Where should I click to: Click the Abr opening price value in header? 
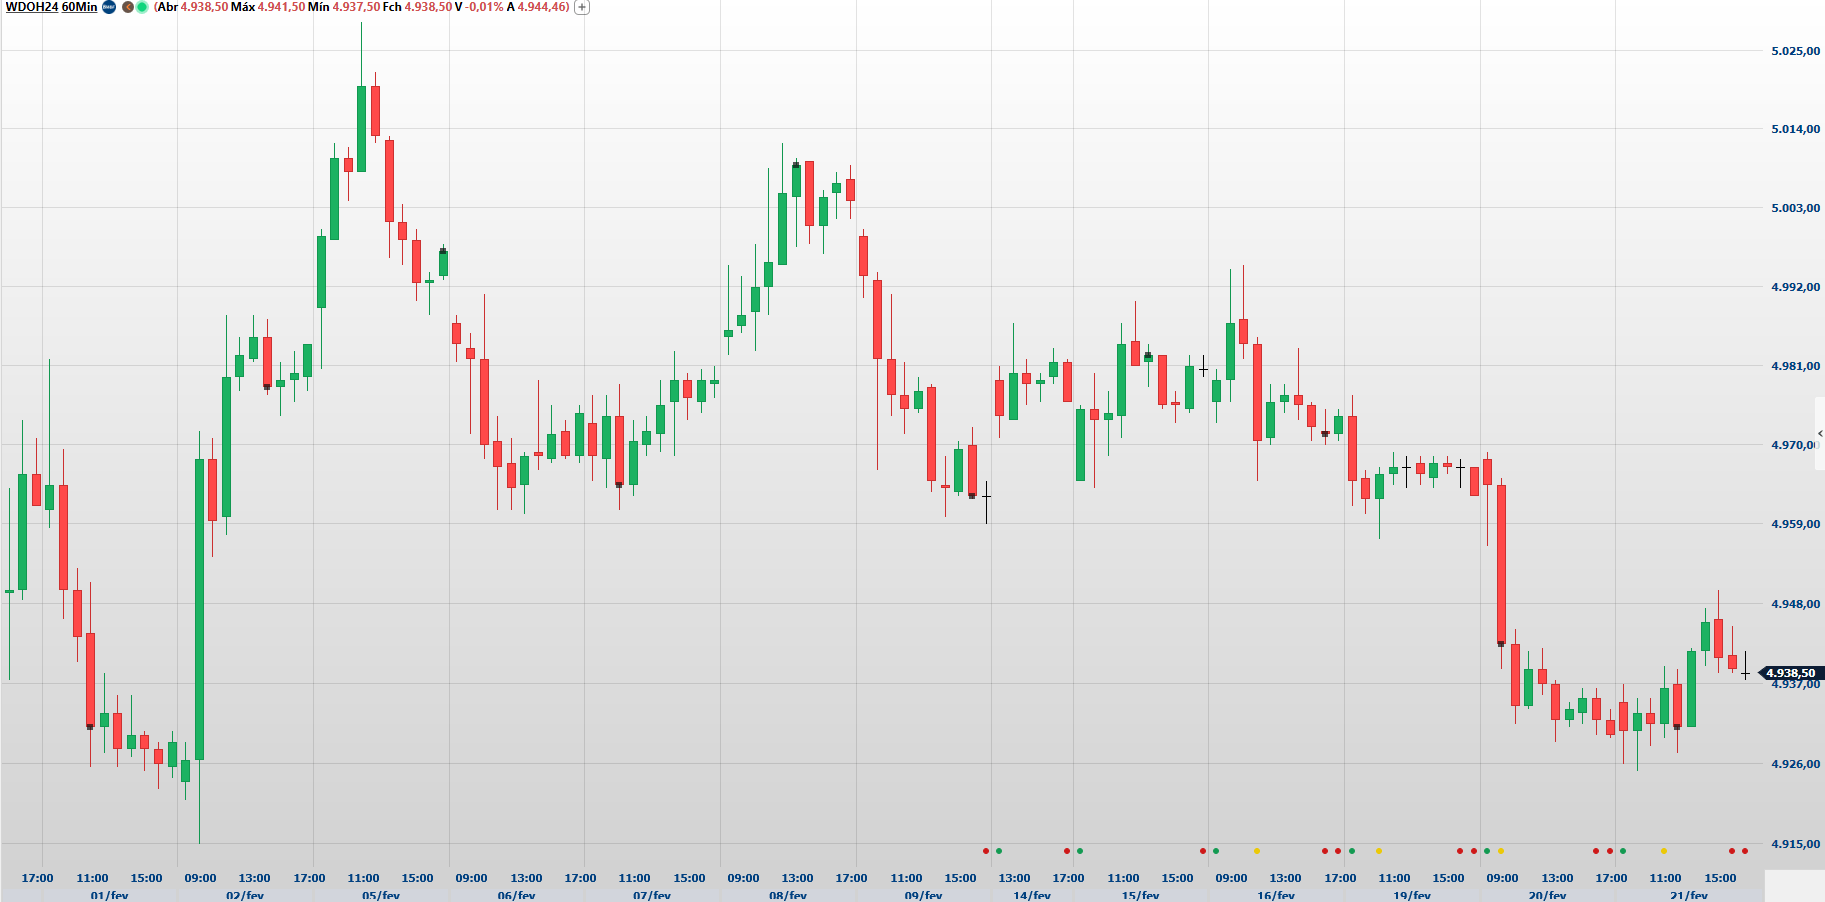(x=204, y=7)
